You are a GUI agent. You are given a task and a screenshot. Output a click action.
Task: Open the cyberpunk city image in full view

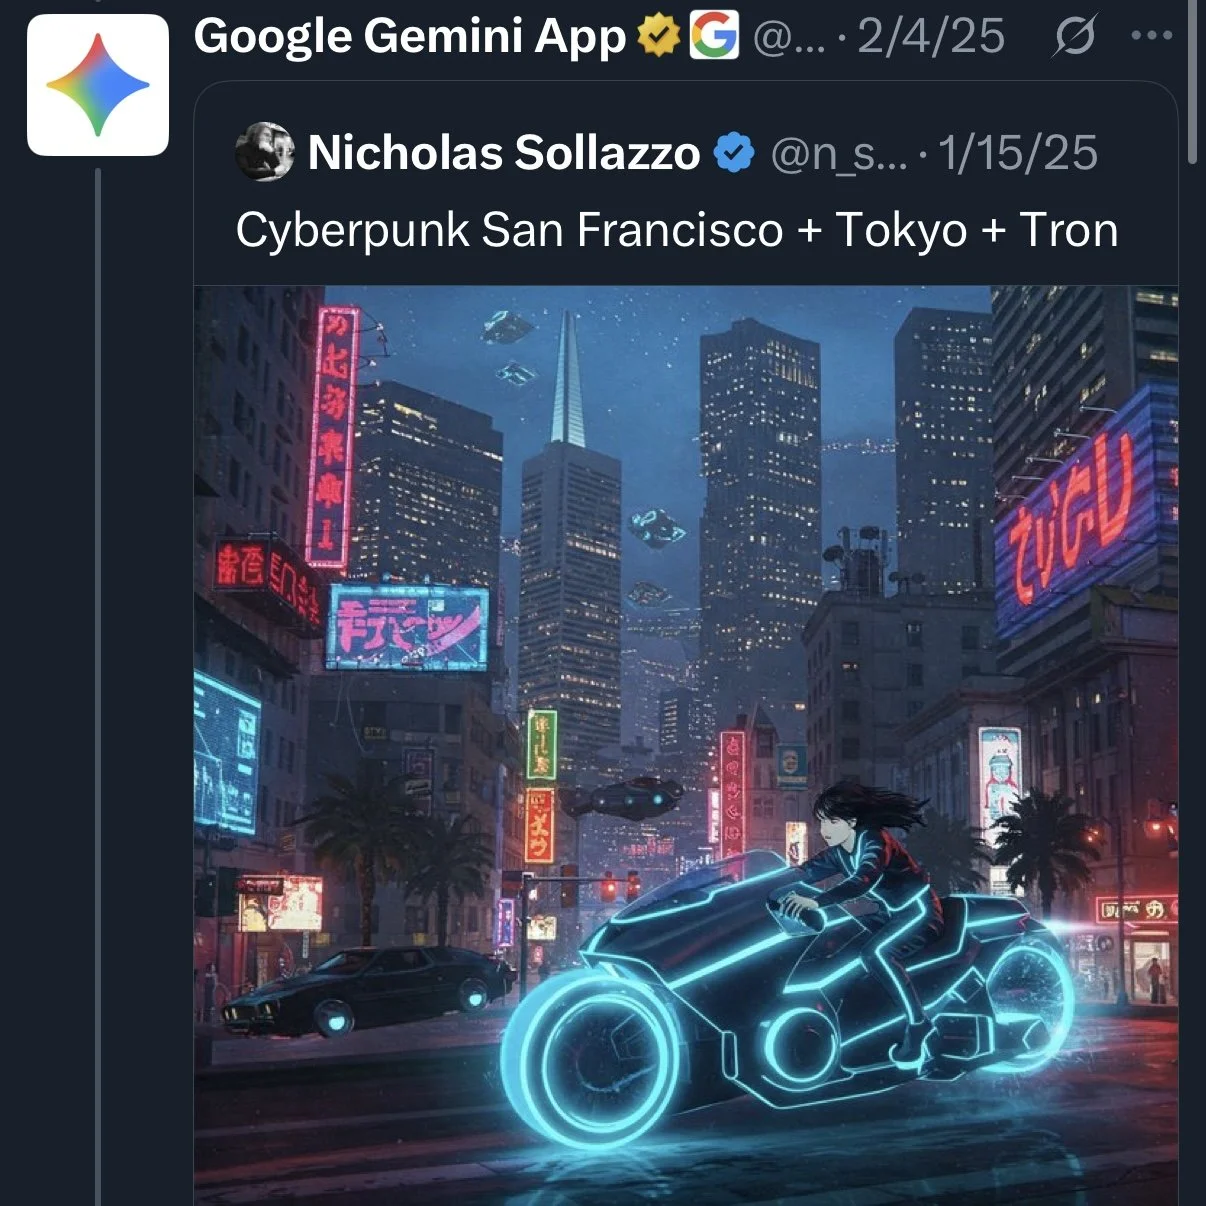(x=686, y=745)
